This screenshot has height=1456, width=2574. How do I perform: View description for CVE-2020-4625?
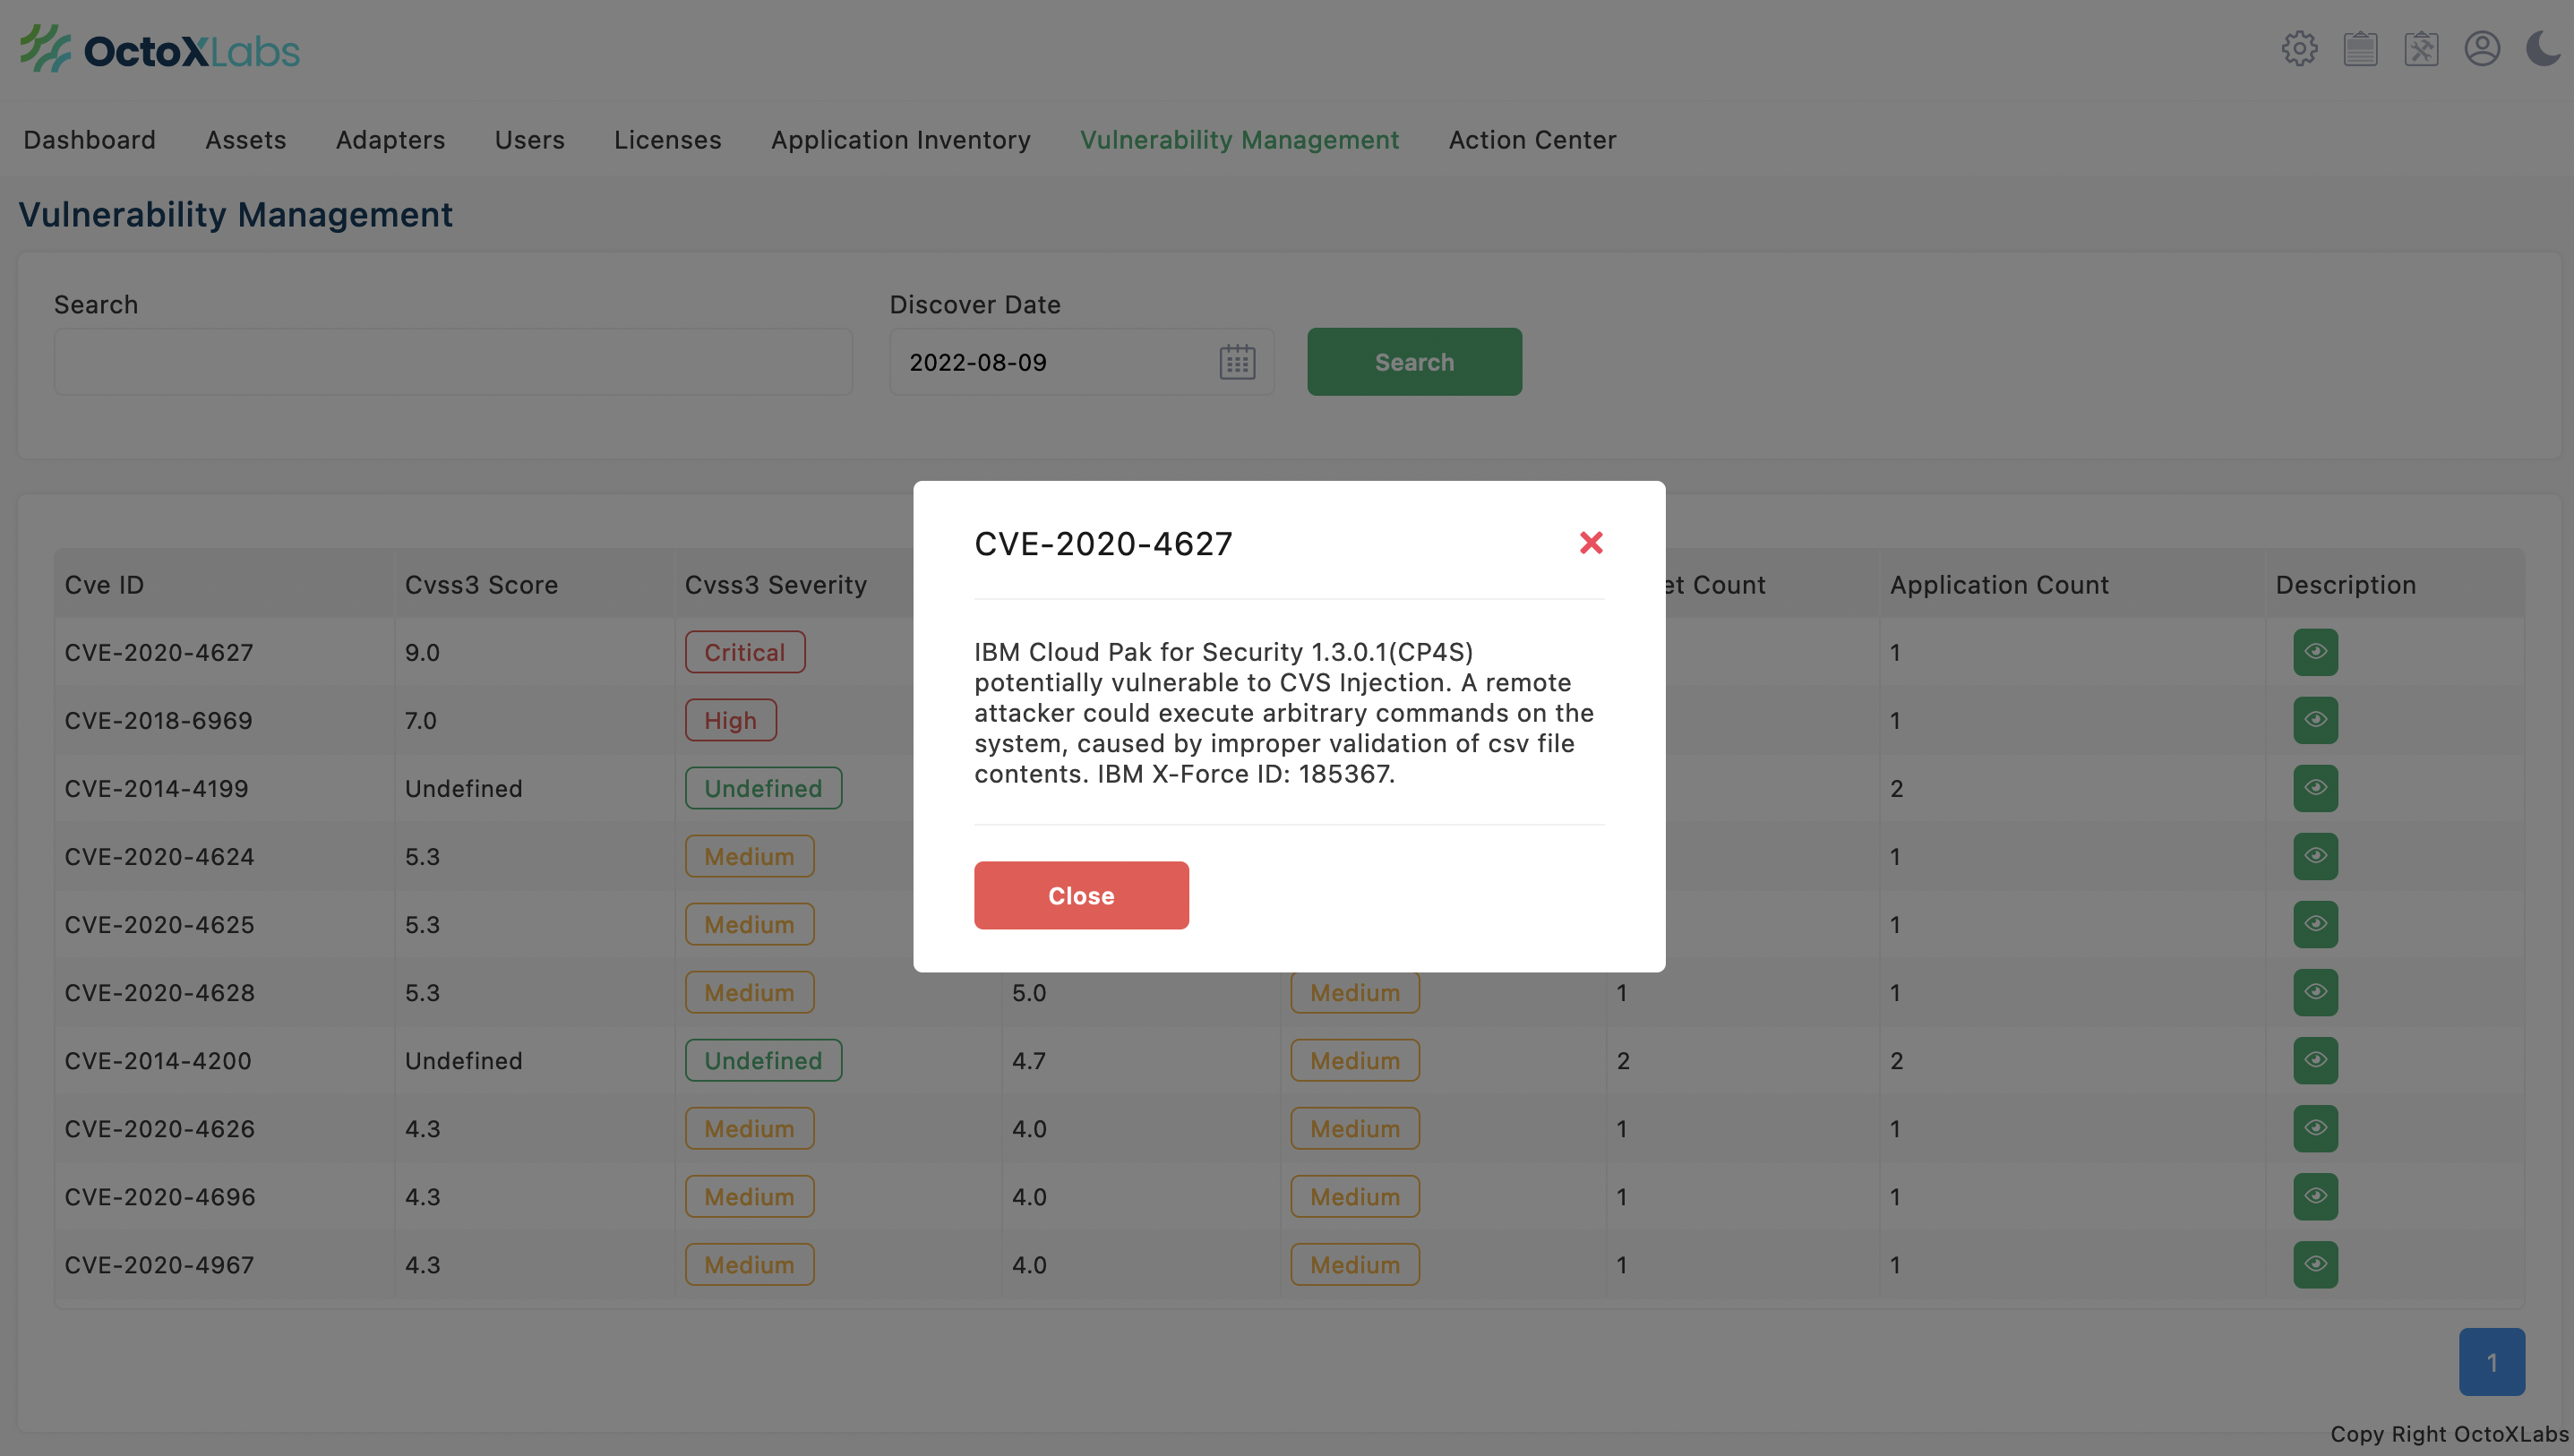point(2315,924)
